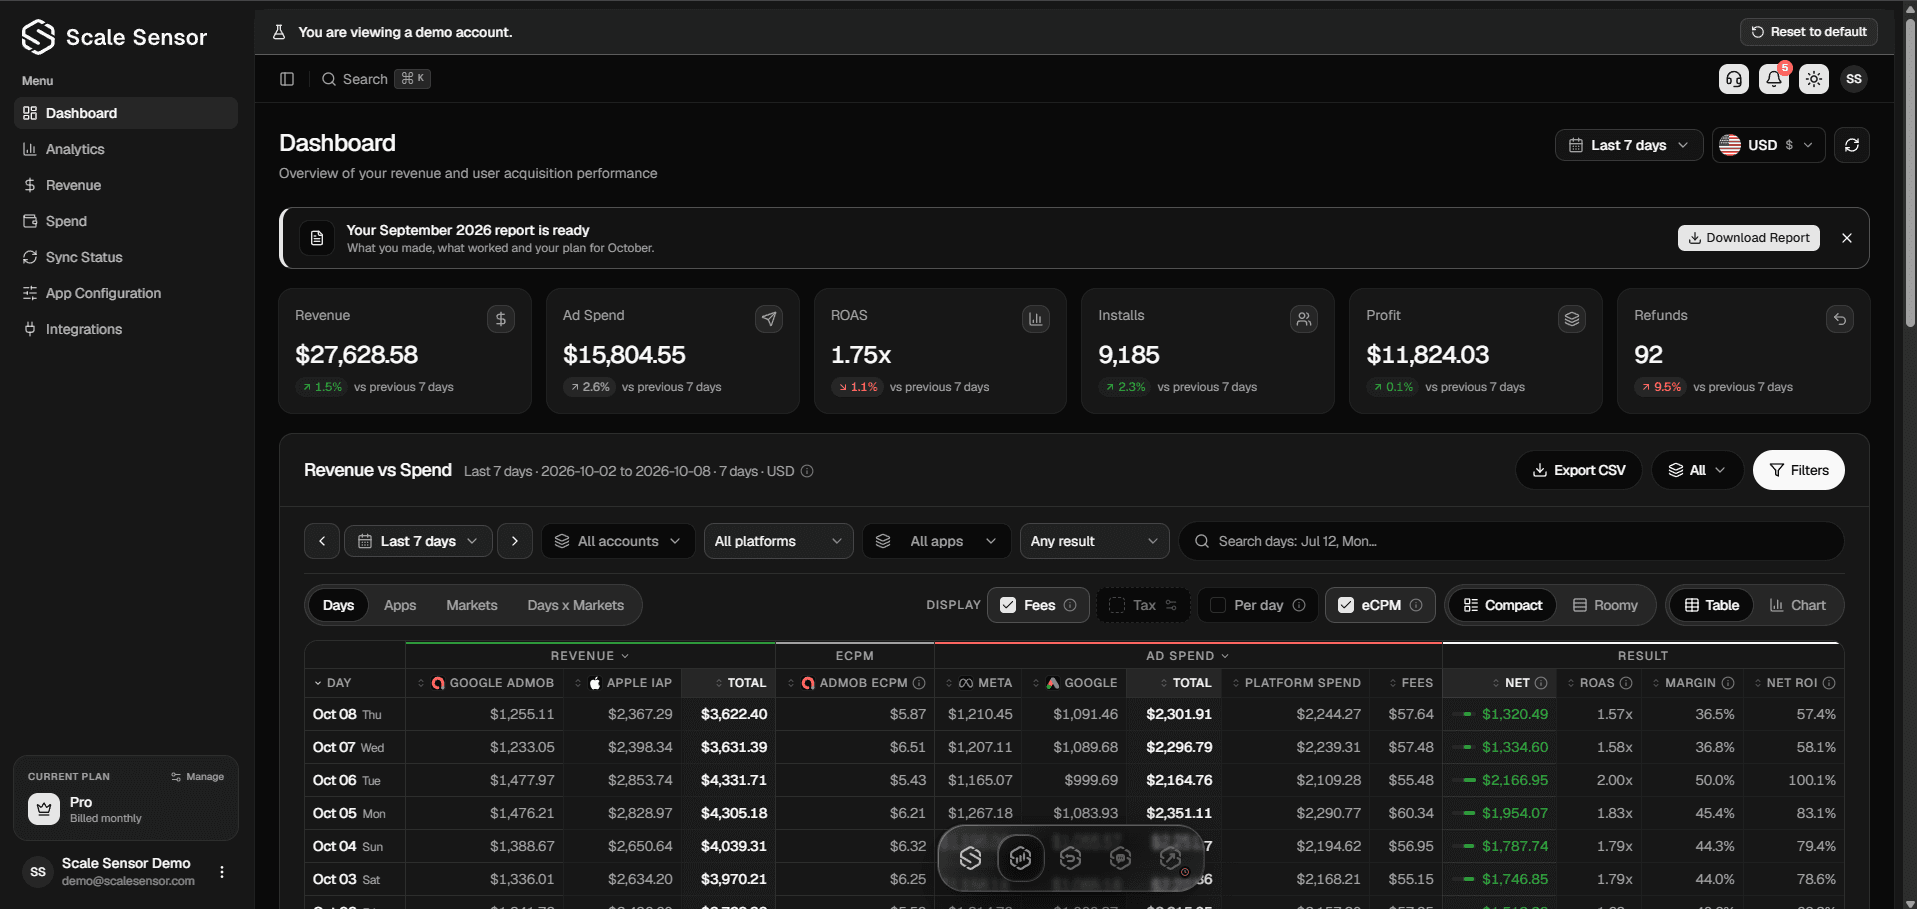This screenshot has height=909, width=1917.
Task: Open the account options kebab menu
Action: click(222, 872)
